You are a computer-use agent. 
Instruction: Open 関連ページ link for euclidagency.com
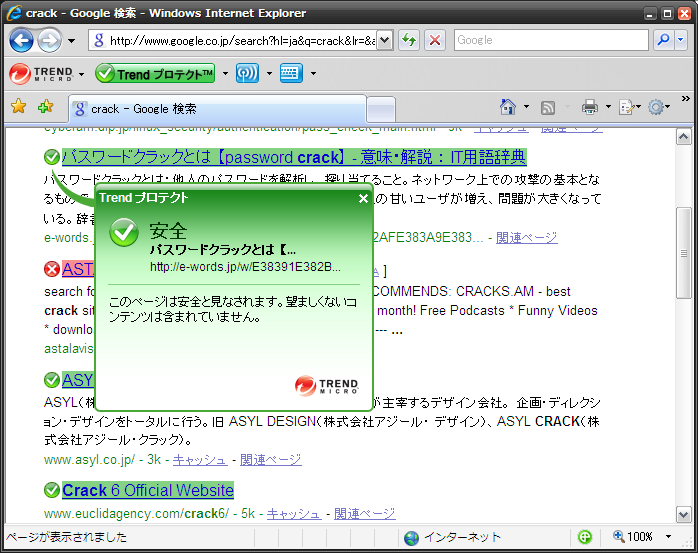tap(365, 514)
